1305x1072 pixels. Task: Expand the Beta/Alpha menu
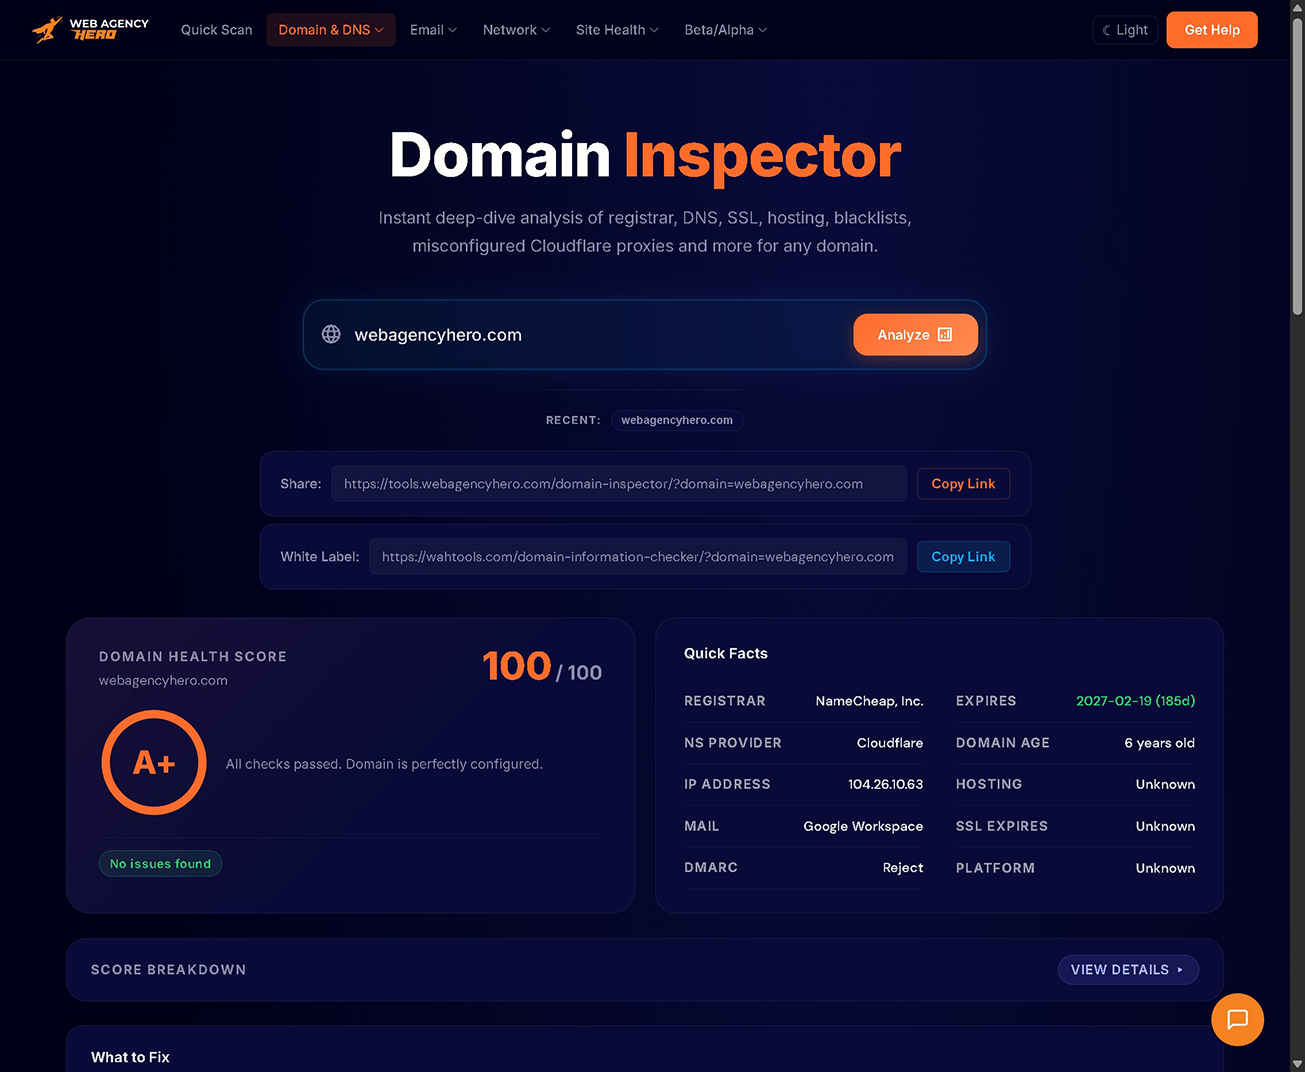(x=726, y=30)
